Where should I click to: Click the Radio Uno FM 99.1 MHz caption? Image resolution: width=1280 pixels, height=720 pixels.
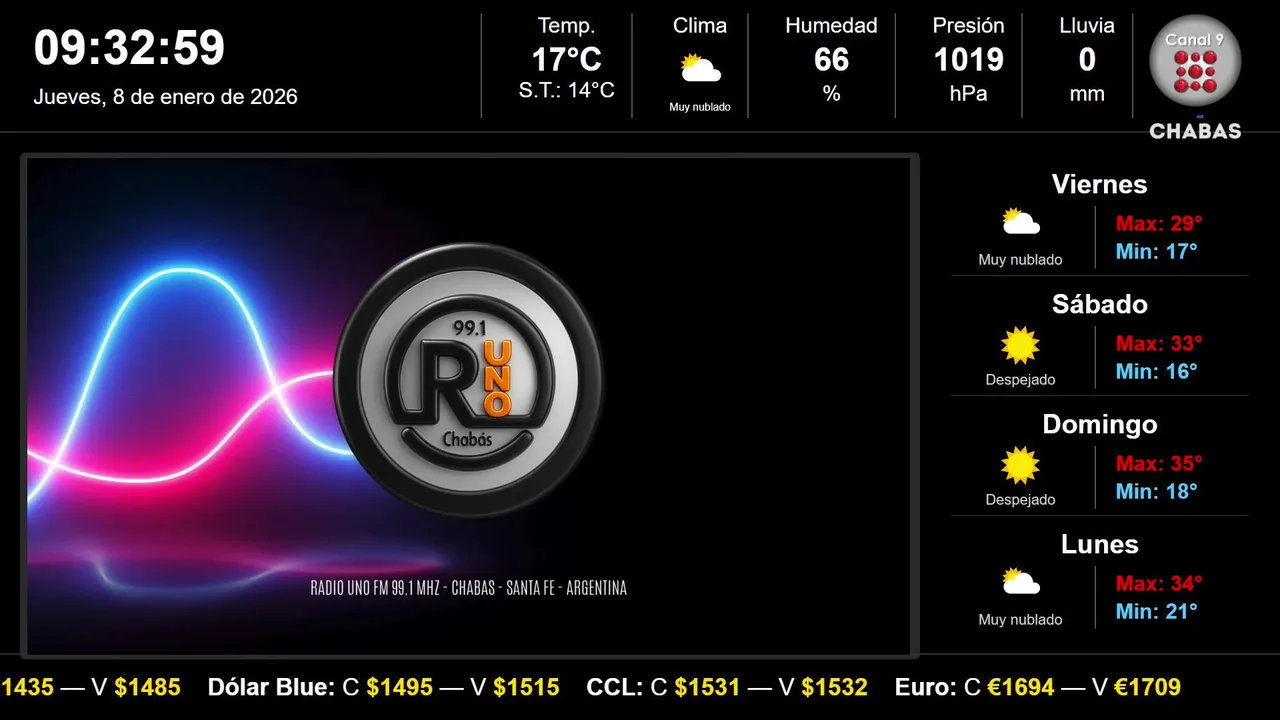click(x=469, y=588)
